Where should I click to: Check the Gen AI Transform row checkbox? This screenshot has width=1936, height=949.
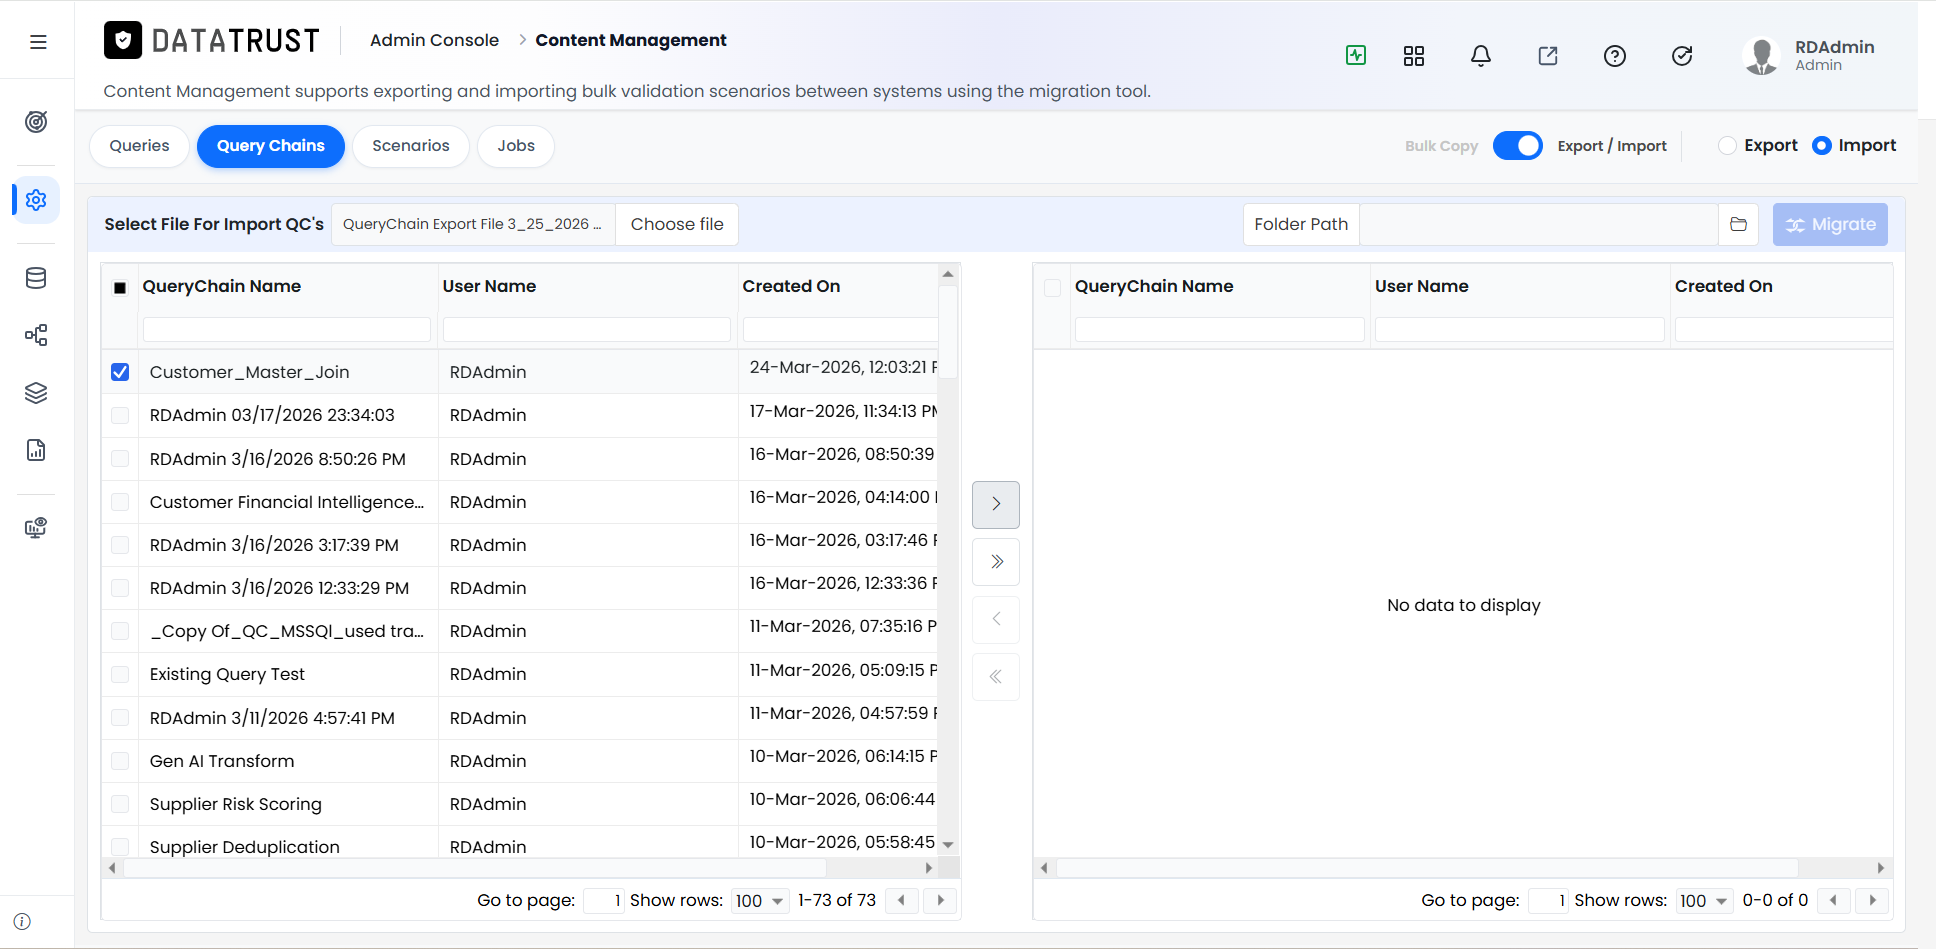click(x=120, y=761)
